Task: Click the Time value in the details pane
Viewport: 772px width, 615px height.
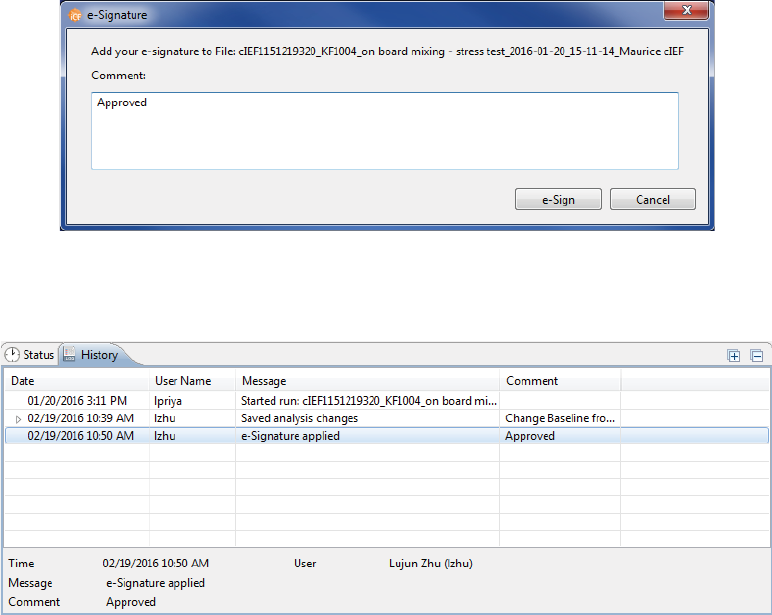Action: pyautogui.click(x=156, y=563)
